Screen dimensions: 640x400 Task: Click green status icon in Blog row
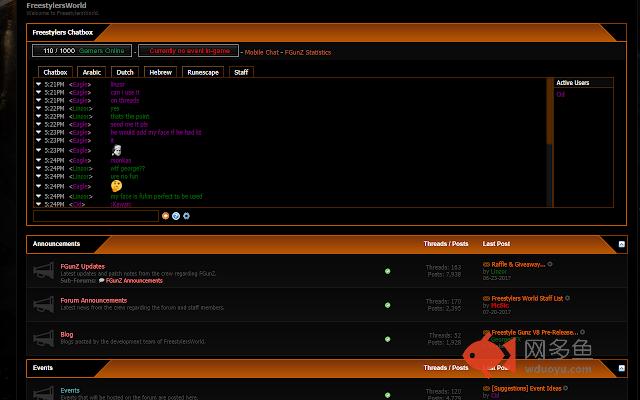pos(387,339)
